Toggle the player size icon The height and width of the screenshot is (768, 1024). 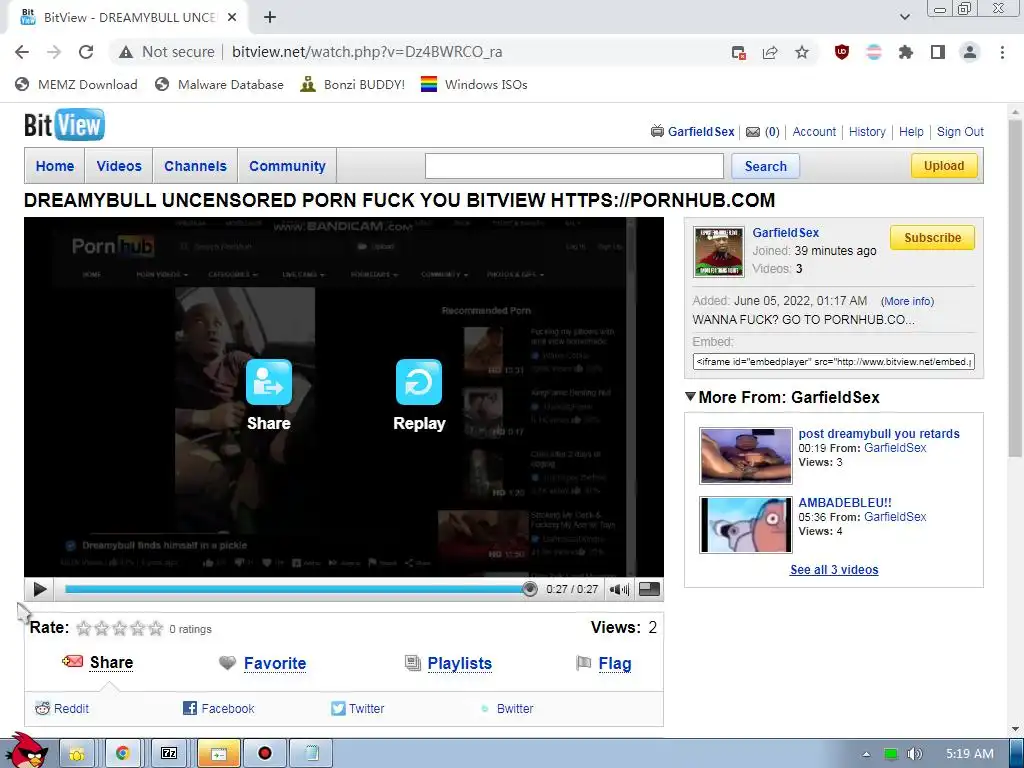pos(648,589)
